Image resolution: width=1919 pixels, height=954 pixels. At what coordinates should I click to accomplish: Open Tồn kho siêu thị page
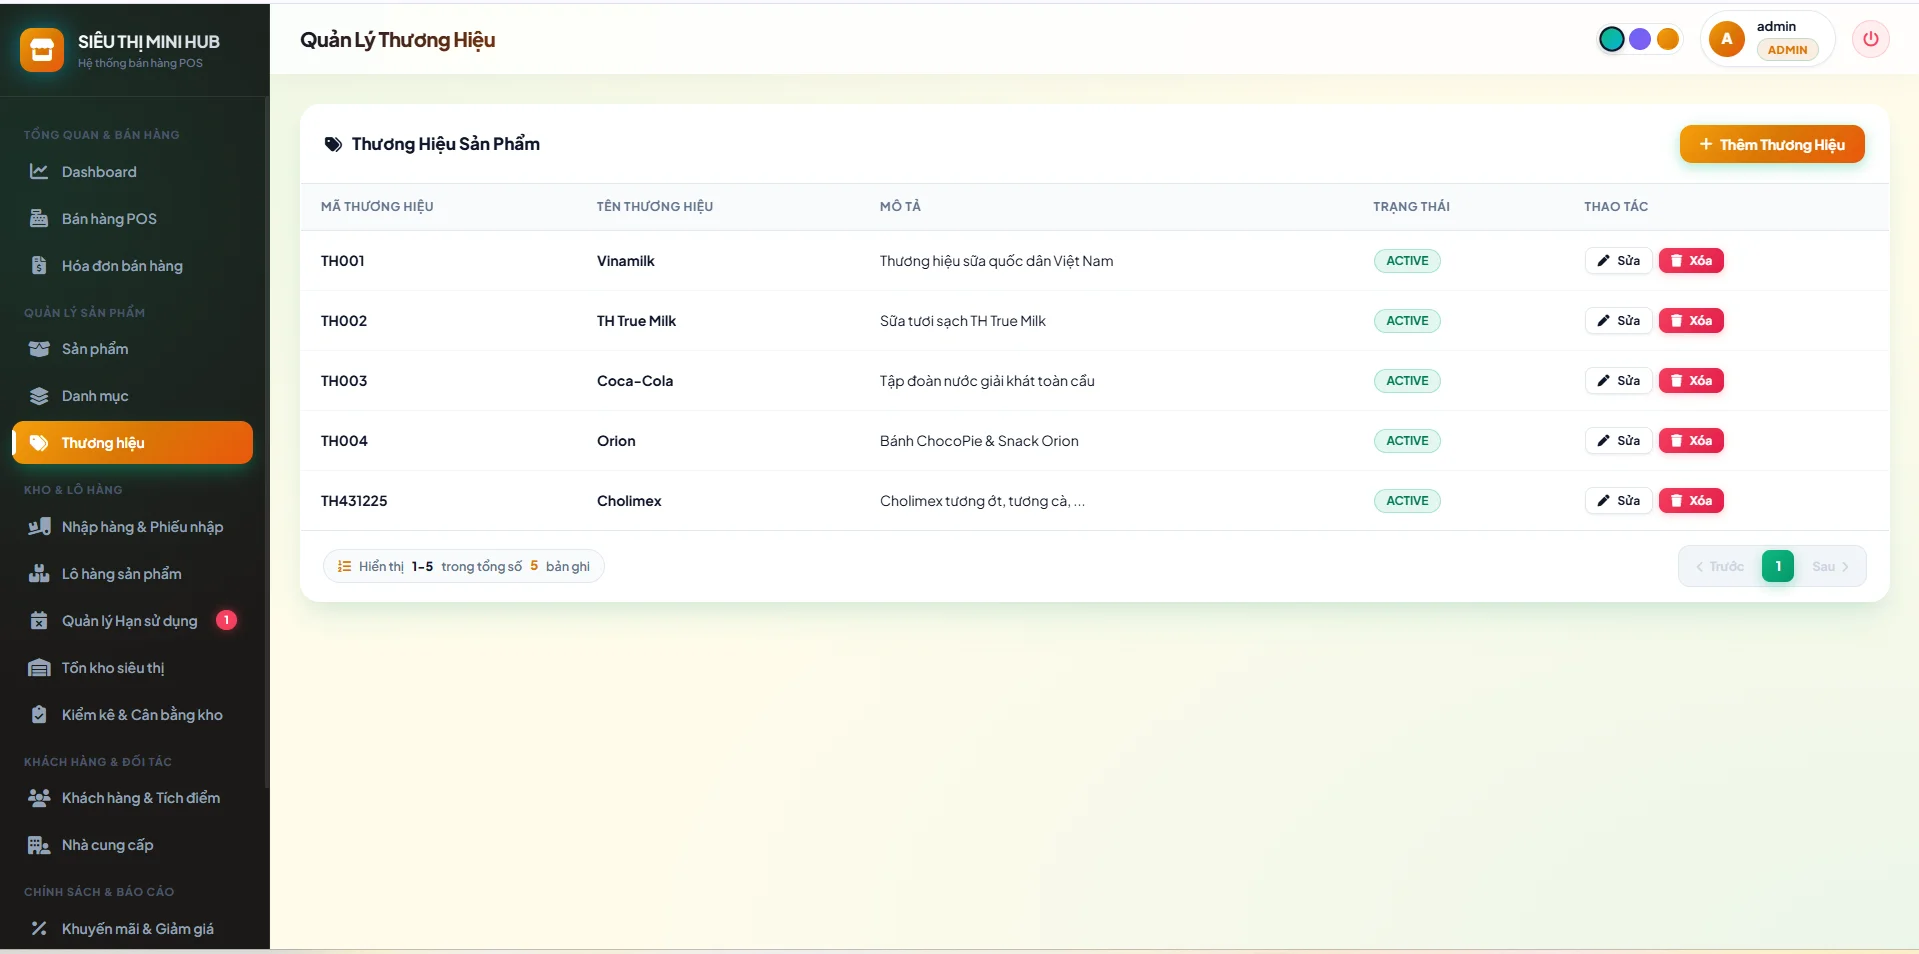(132, 668)
